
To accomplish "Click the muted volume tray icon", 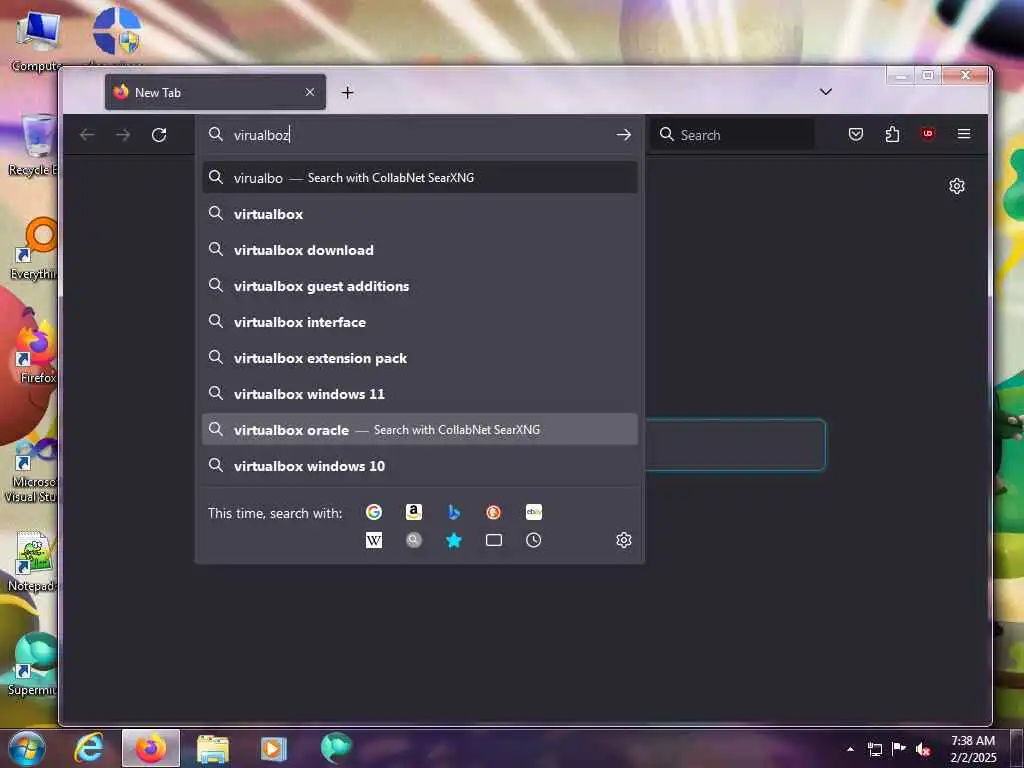I will (922, 749).
